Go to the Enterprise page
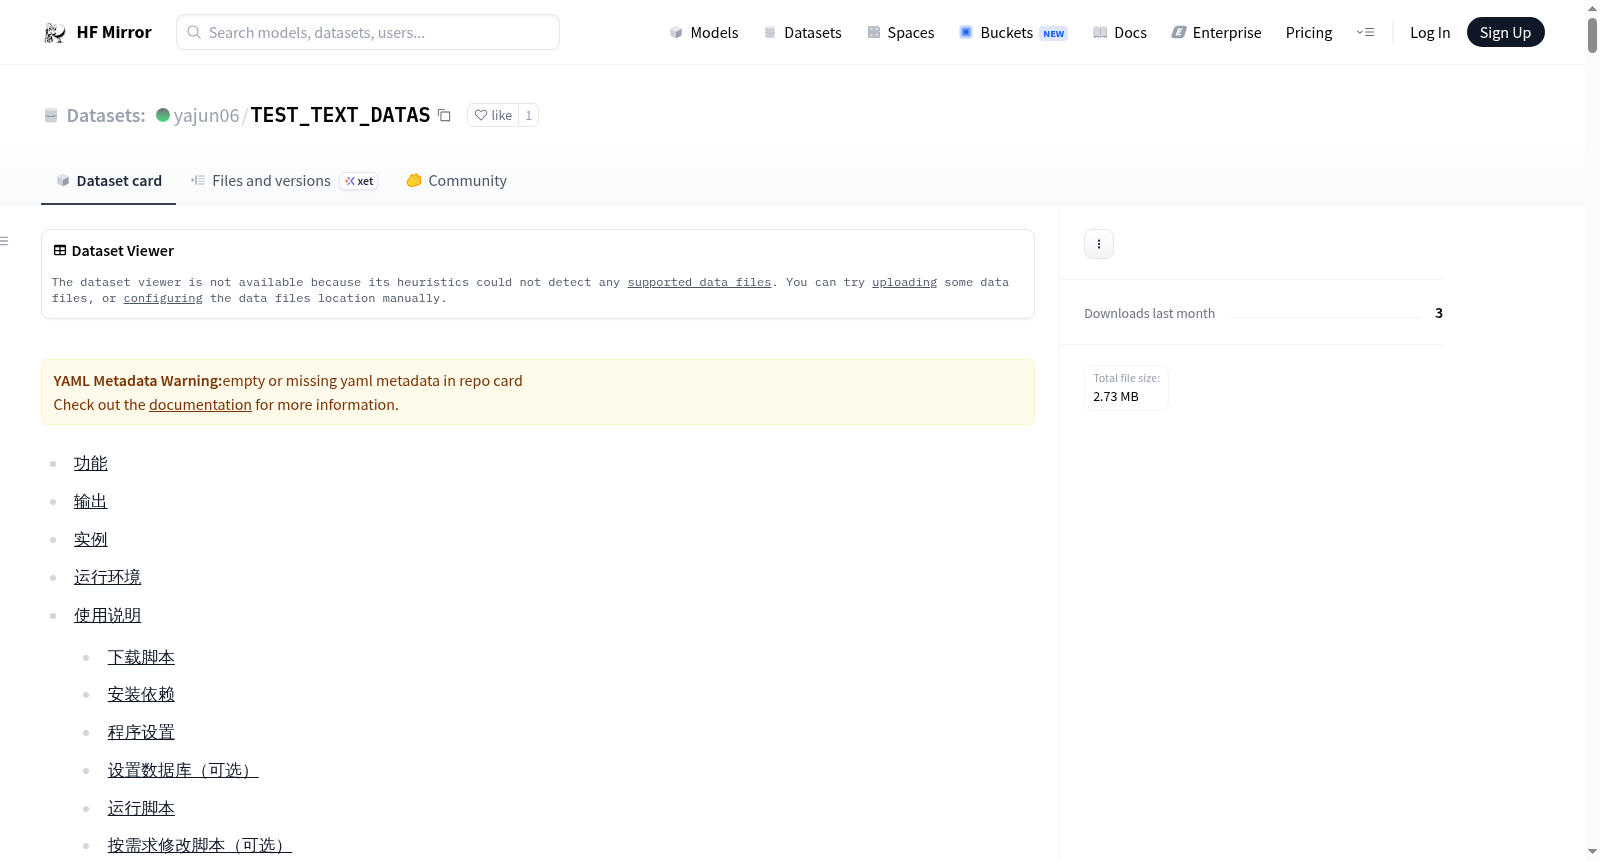 [1216, 33]
